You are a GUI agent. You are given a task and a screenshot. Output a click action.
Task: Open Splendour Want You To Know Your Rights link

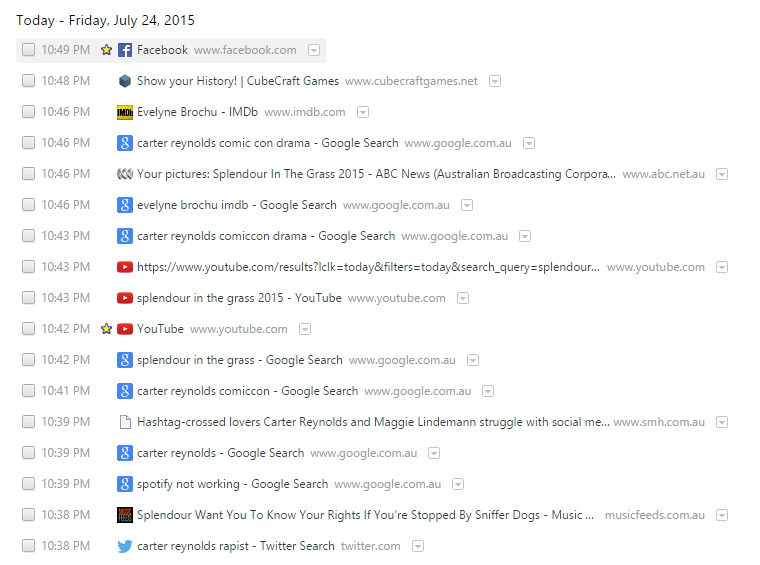pos(365,515)
